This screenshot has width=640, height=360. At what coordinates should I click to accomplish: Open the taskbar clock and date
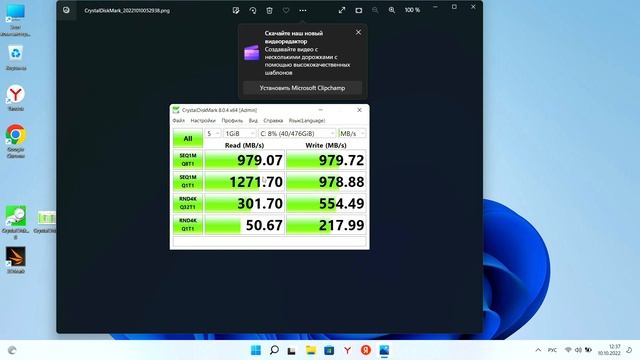[609, 350]
